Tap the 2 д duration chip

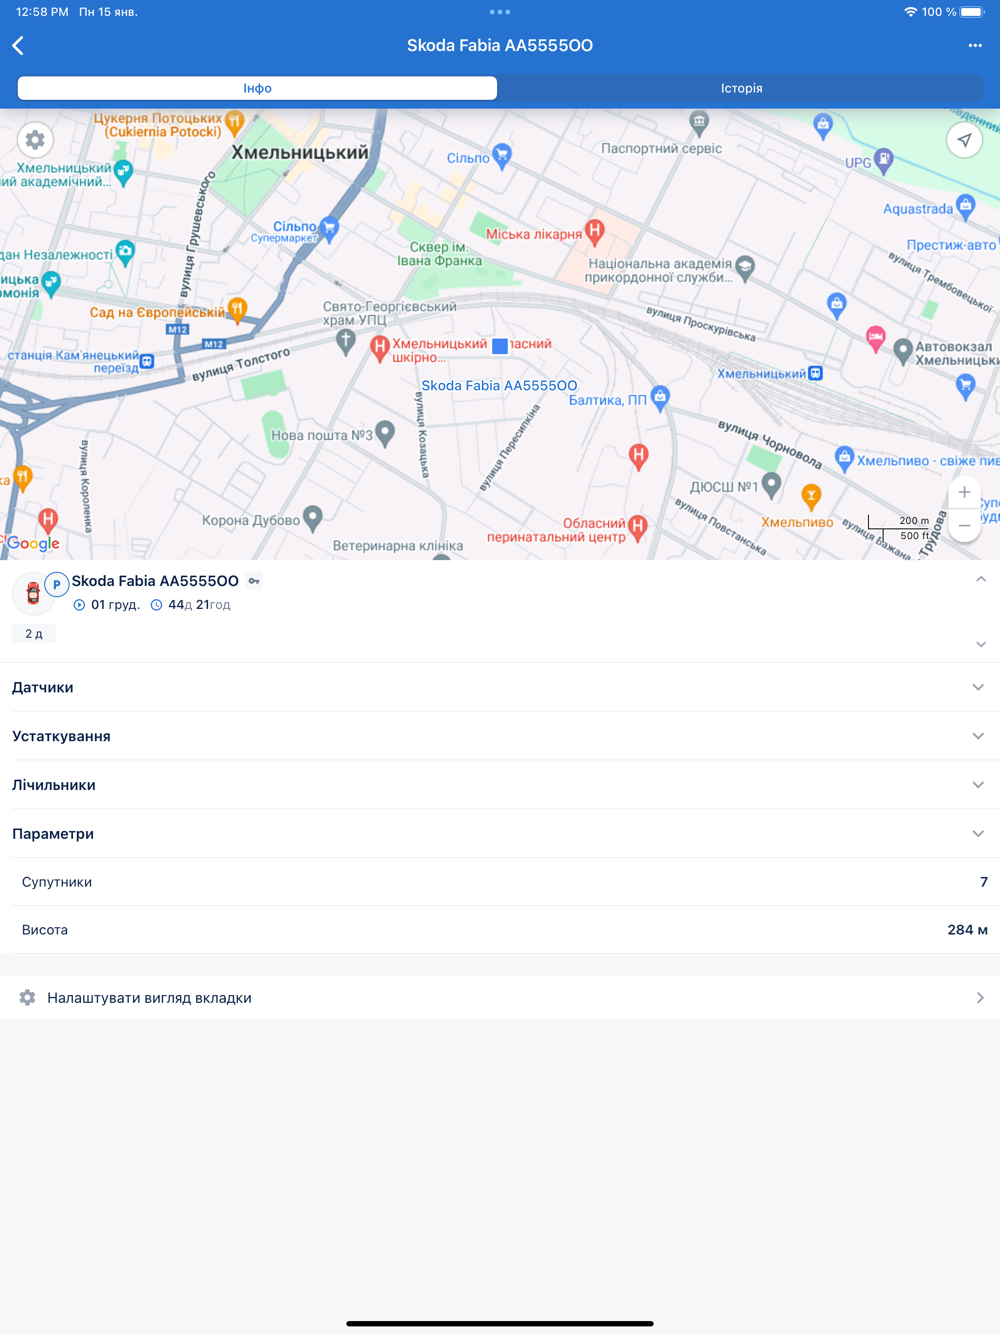click(x=34, y=634)
